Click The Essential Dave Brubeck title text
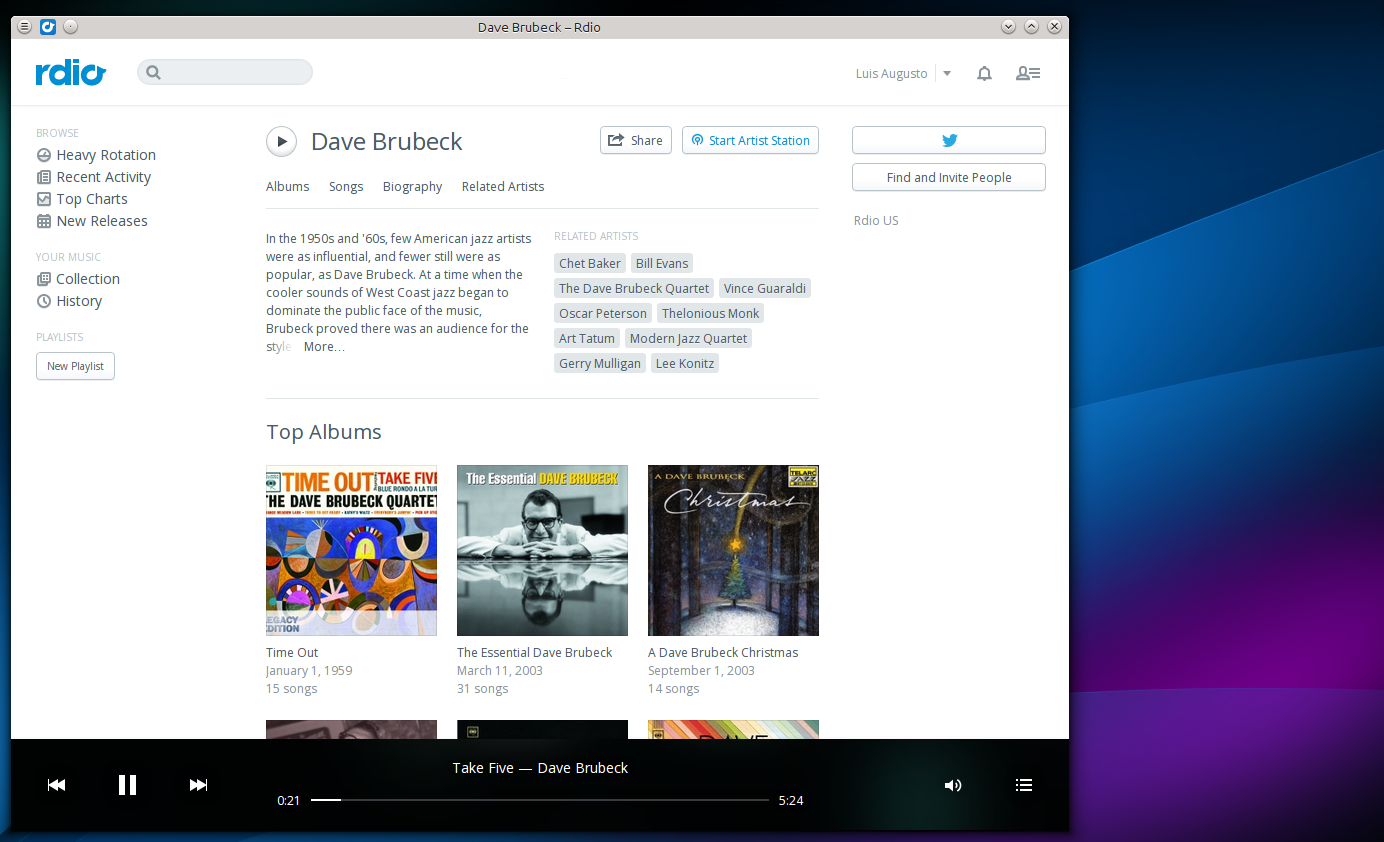 click(534, 653)
